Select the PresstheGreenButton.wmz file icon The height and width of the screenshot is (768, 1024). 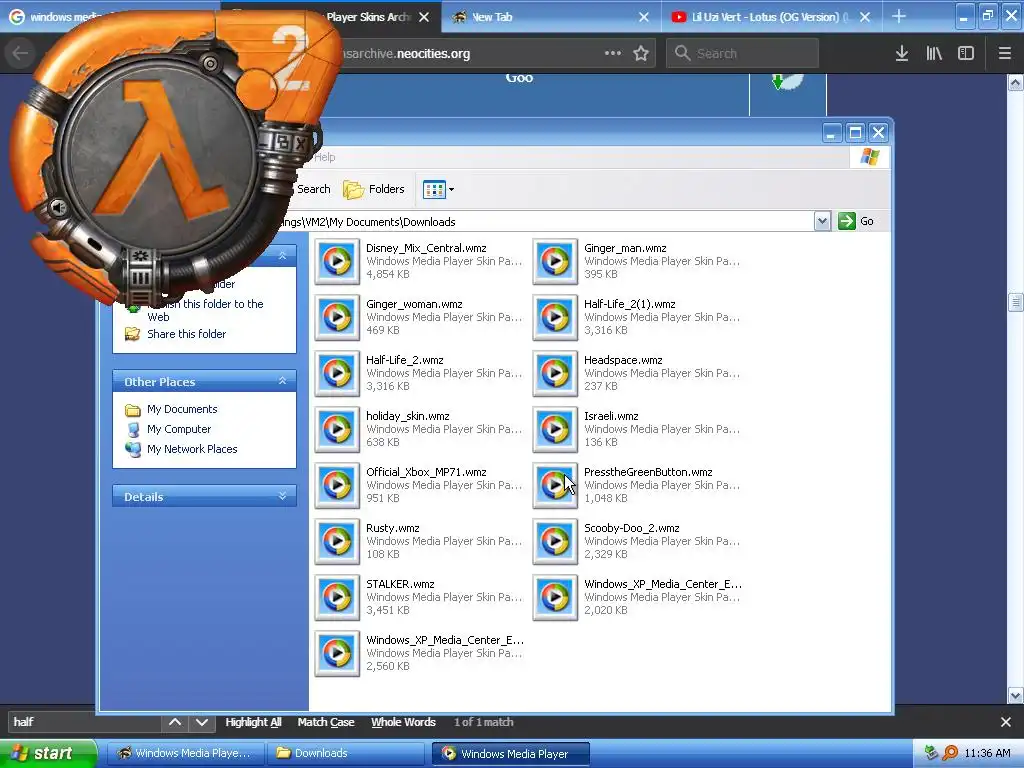[x=555, y=485]
